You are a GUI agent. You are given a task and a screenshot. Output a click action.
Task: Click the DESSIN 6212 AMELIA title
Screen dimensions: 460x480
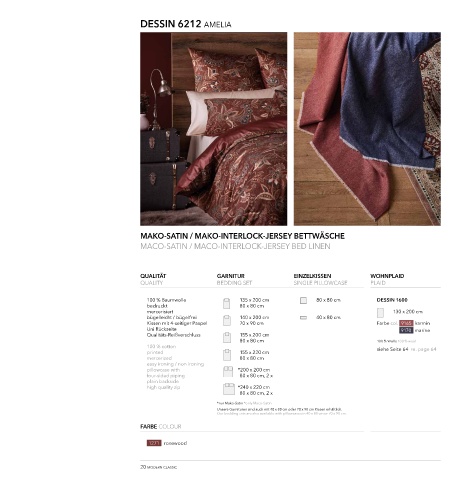(186, 24)
